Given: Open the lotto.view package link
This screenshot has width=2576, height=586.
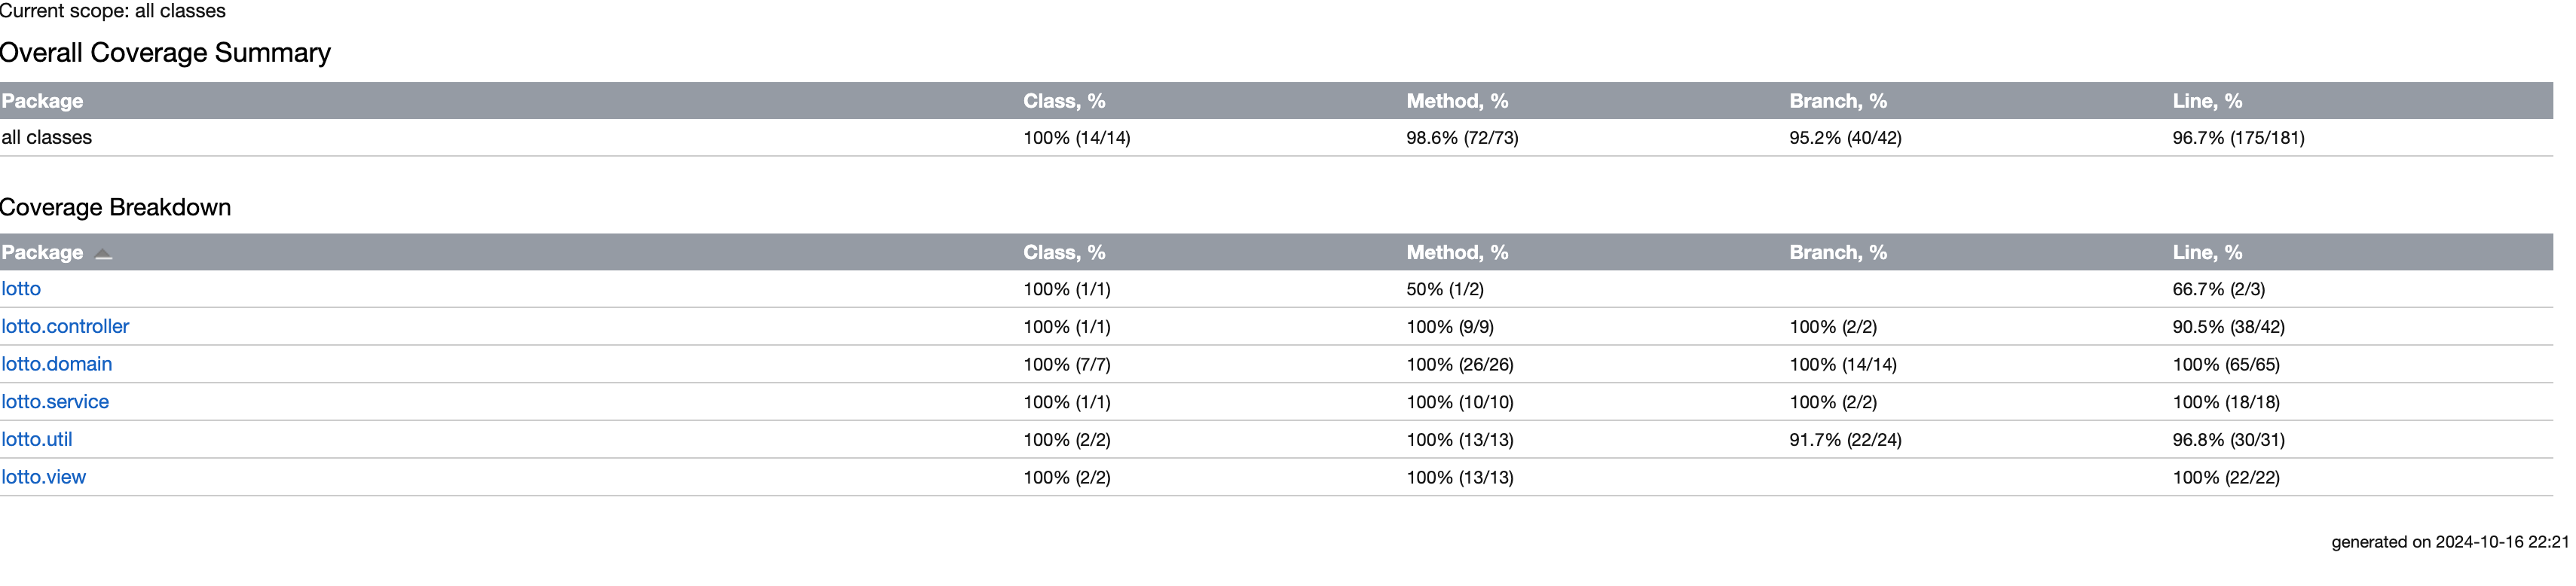Looking at the screenshot, I should (x=44, y=477).
